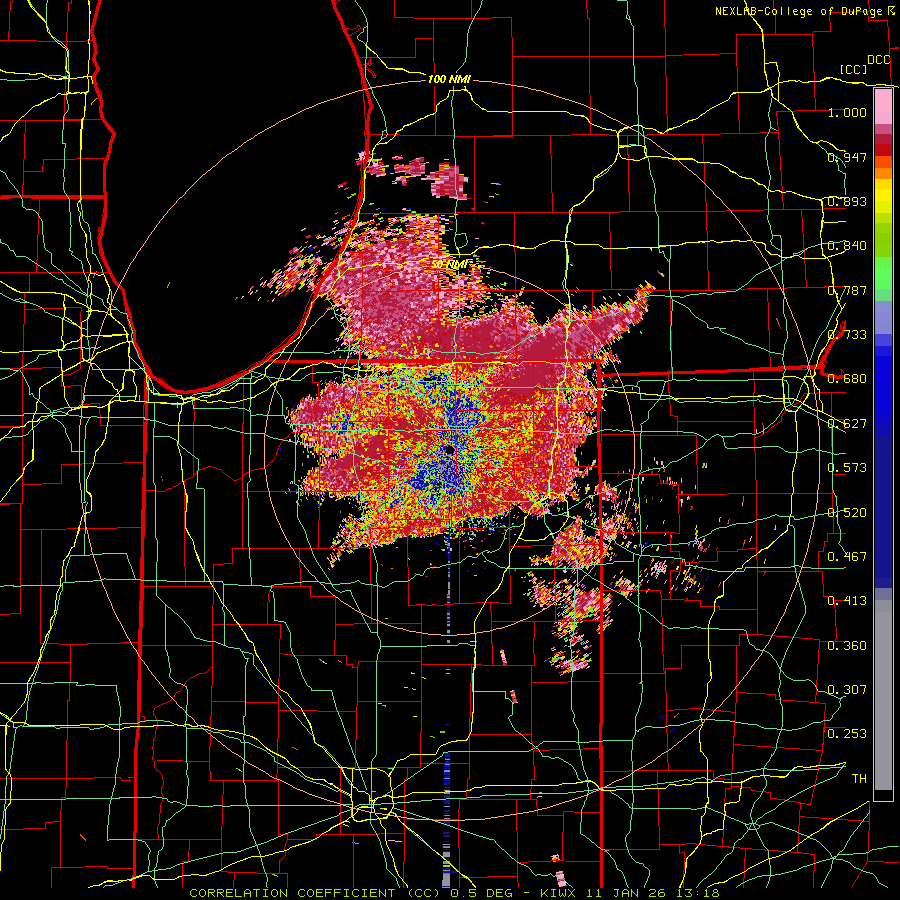
Task: Pick the light pink segment of the color bar
Action: point(883,107)
